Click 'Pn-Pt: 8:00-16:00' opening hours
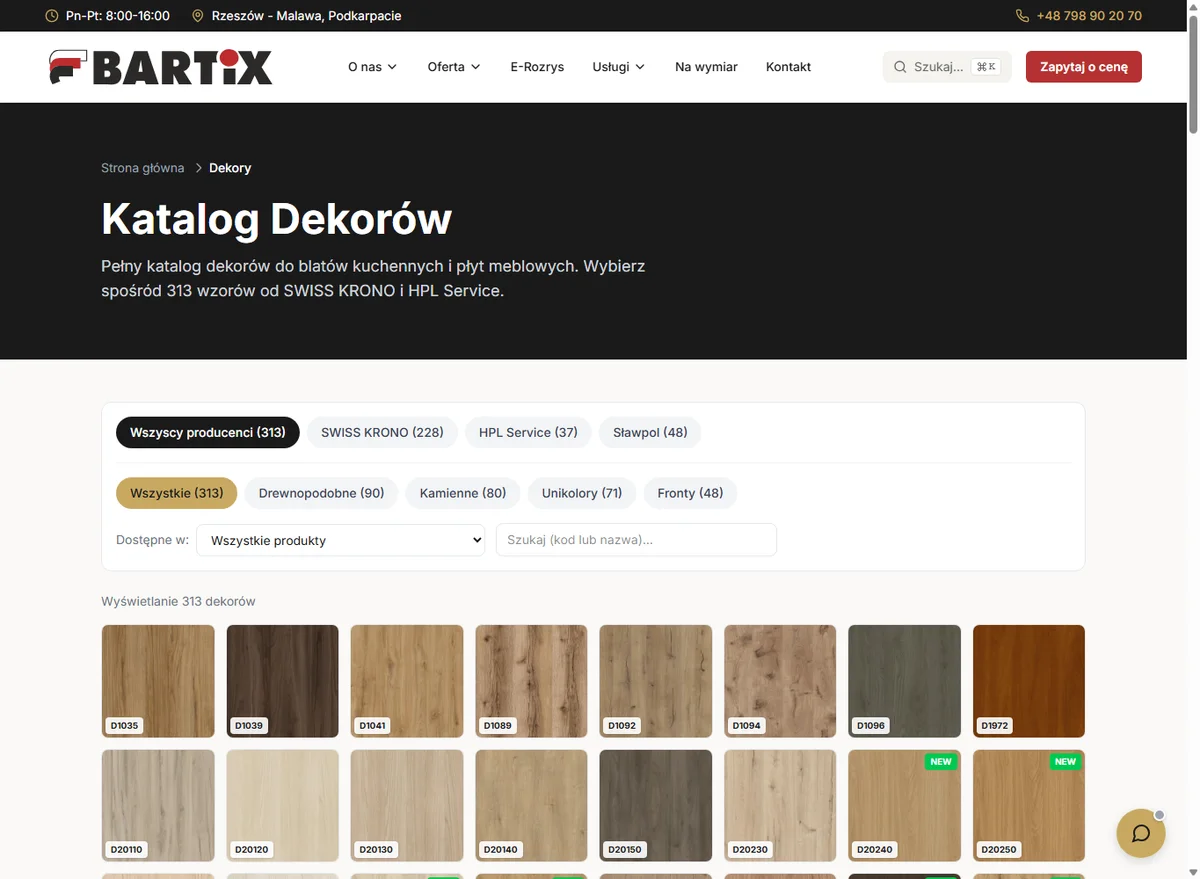 (x=118, y=16)
